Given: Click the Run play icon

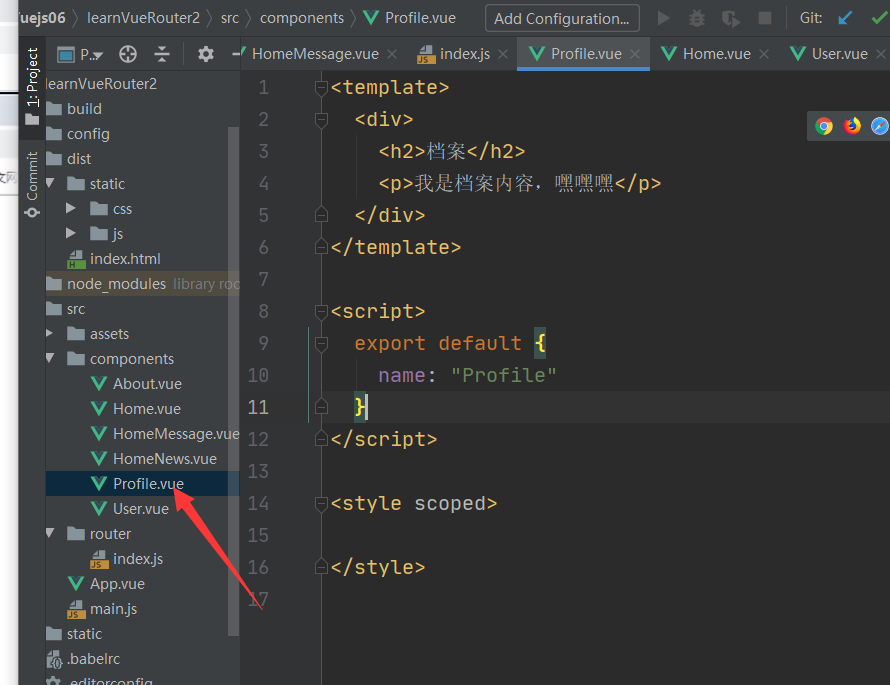Looking at the screenshot, I should pyautogui.click(x=663, y=19).
